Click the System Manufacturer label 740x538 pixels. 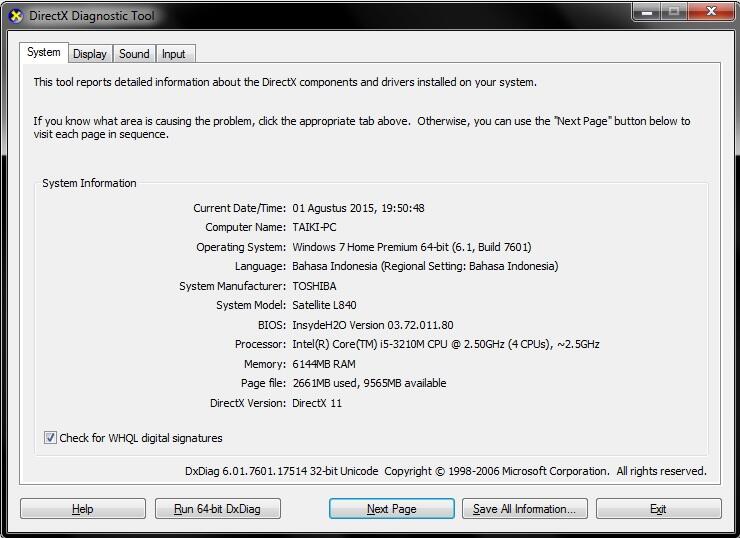point(232,286)
